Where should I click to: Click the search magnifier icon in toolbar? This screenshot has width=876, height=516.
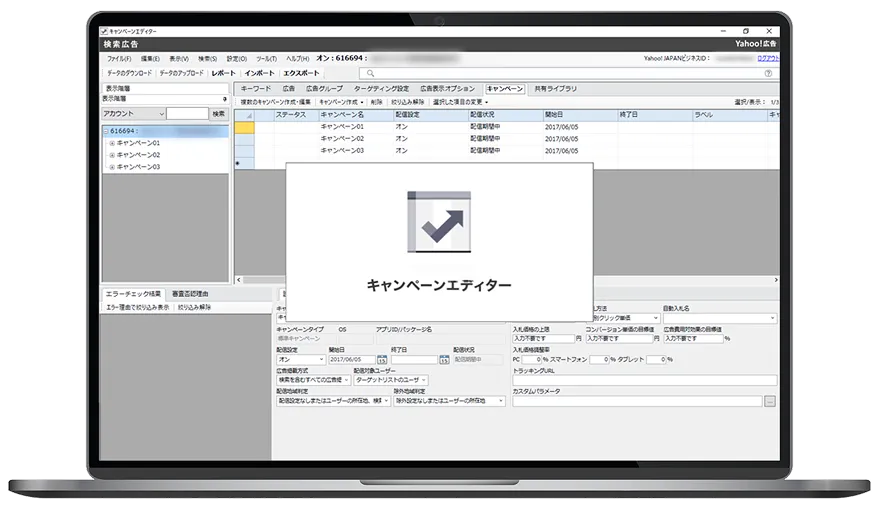click(371, 74)
